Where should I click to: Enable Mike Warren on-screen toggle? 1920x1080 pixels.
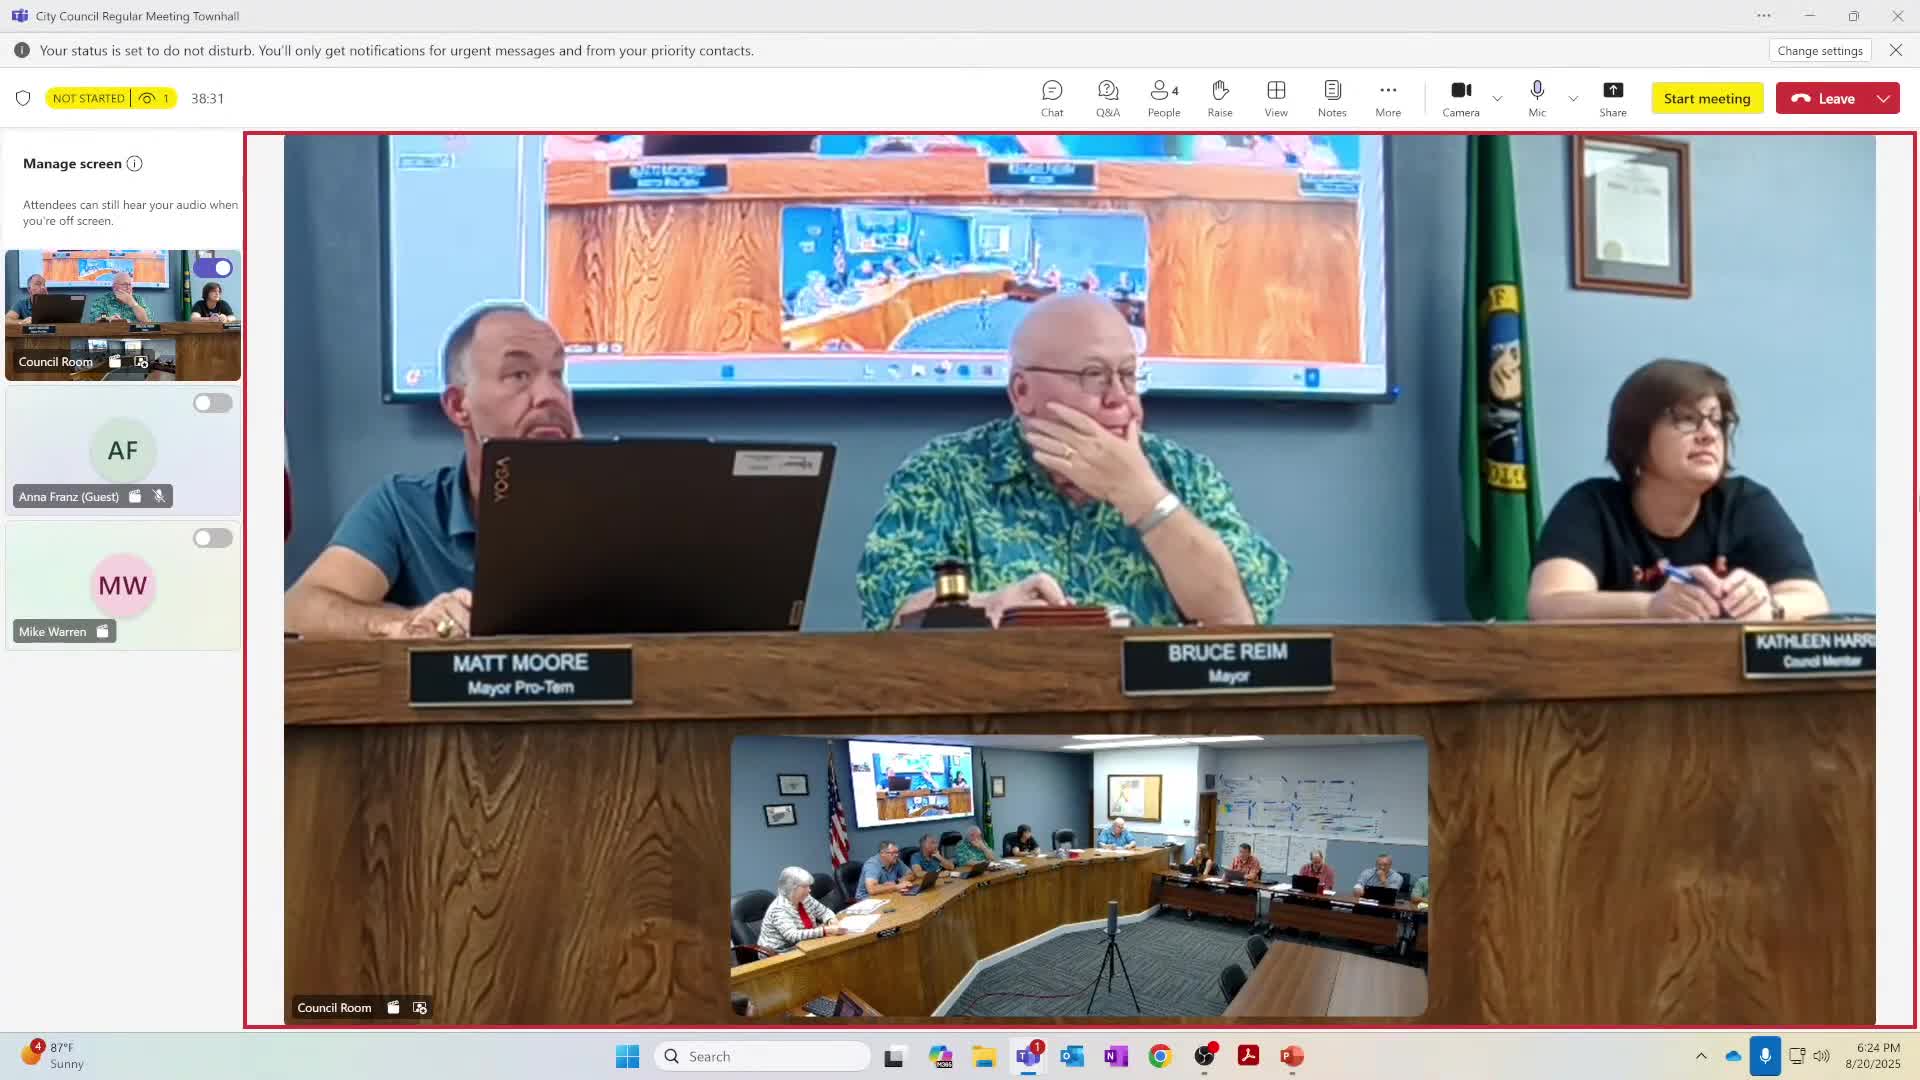tap(213, 538)
